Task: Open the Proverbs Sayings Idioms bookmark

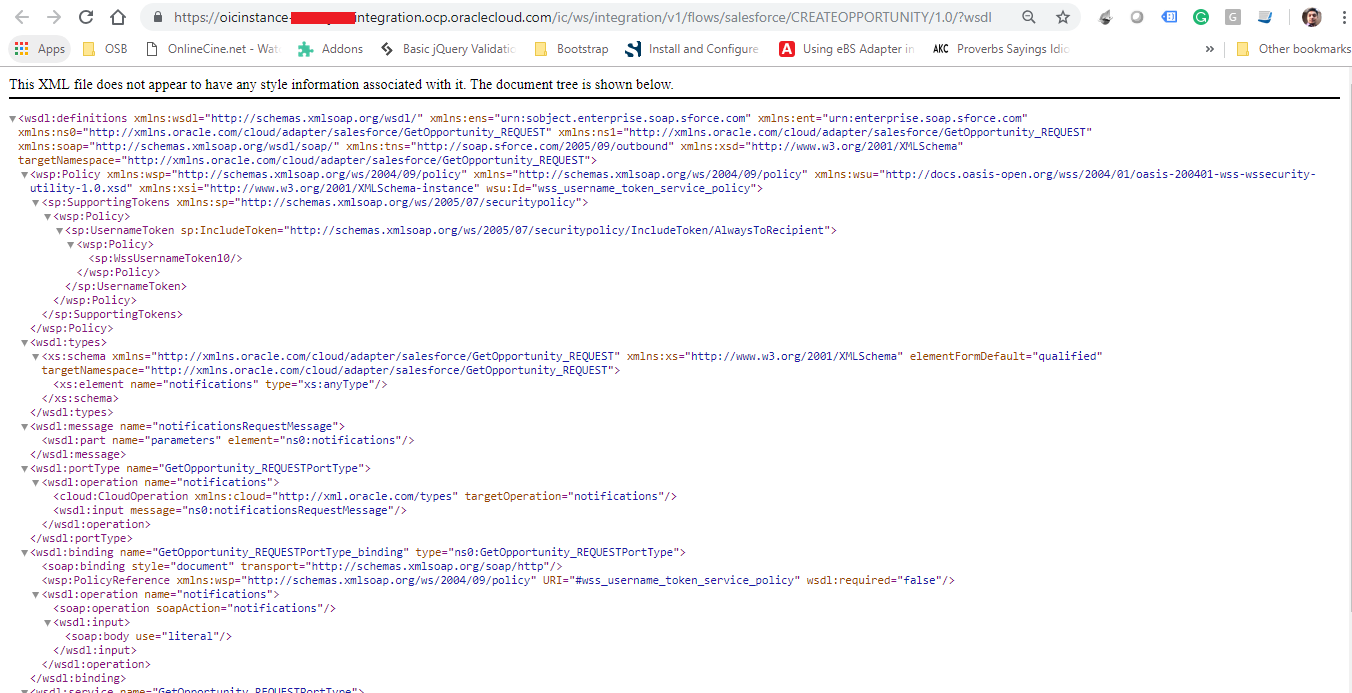Action: pos(1001,48)
